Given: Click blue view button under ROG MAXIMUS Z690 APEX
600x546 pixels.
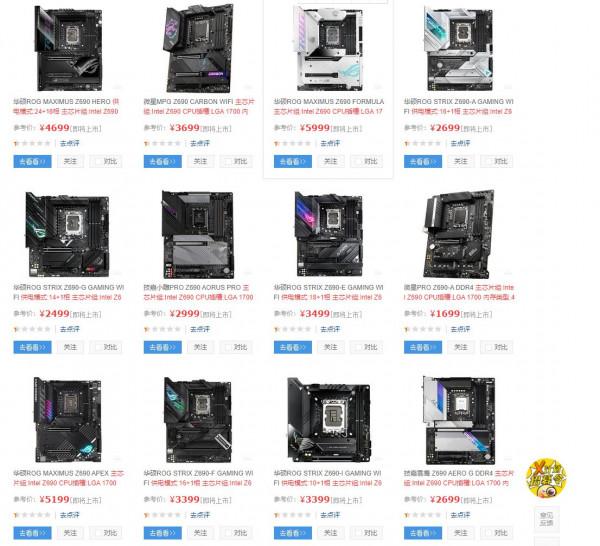Looking at the screenshot, I should point(33,533).
